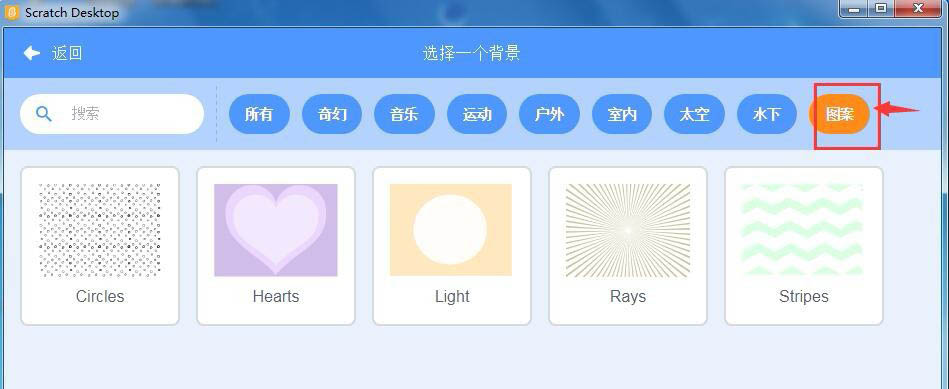The width and height of the screenshot is (949, 389).
Task: Choose the Stripes backdrop
Action: point(803,230)
